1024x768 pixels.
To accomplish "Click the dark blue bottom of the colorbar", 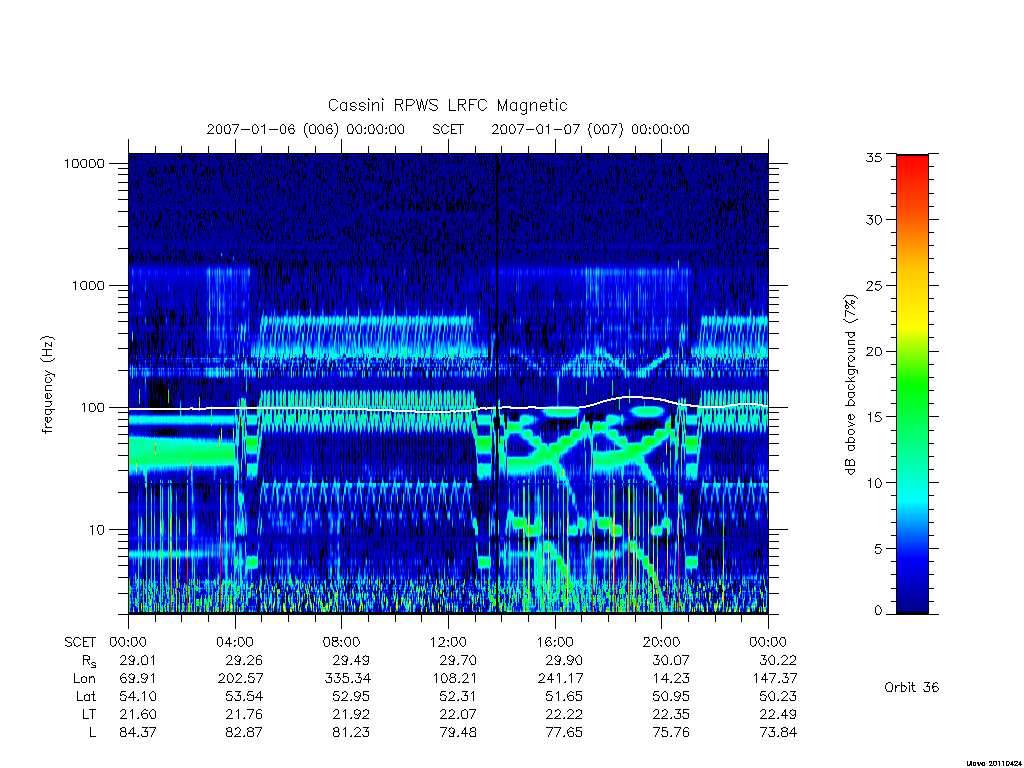I will click(x=912, y=602).
